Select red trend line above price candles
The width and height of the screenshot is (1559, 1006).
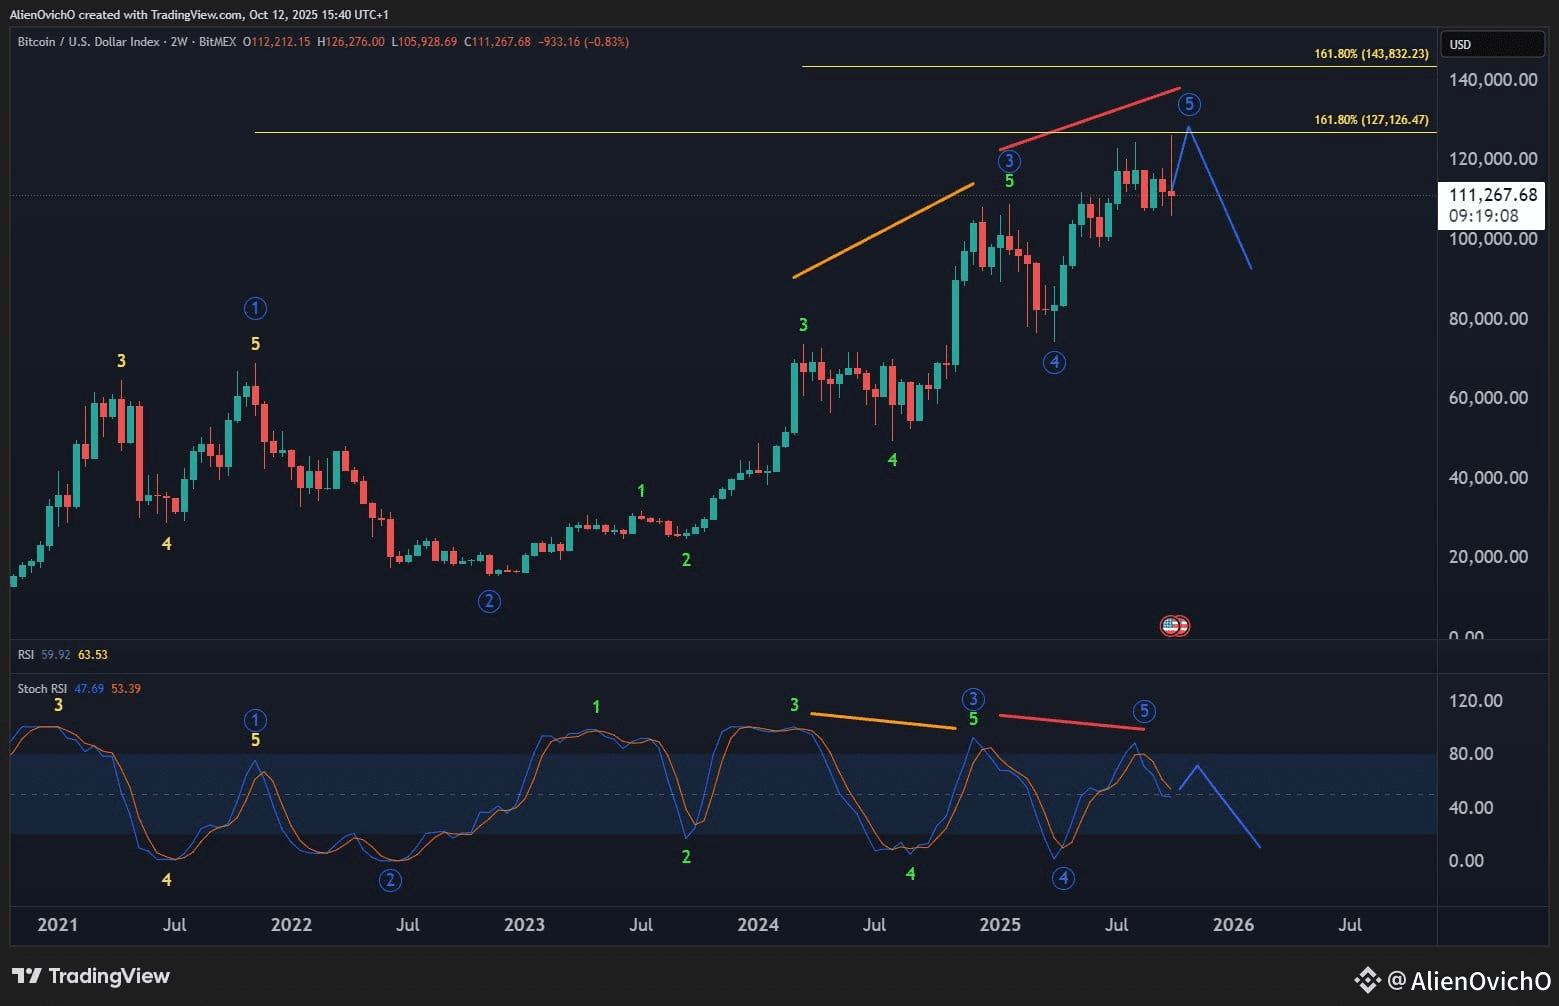pos(1090,119)
